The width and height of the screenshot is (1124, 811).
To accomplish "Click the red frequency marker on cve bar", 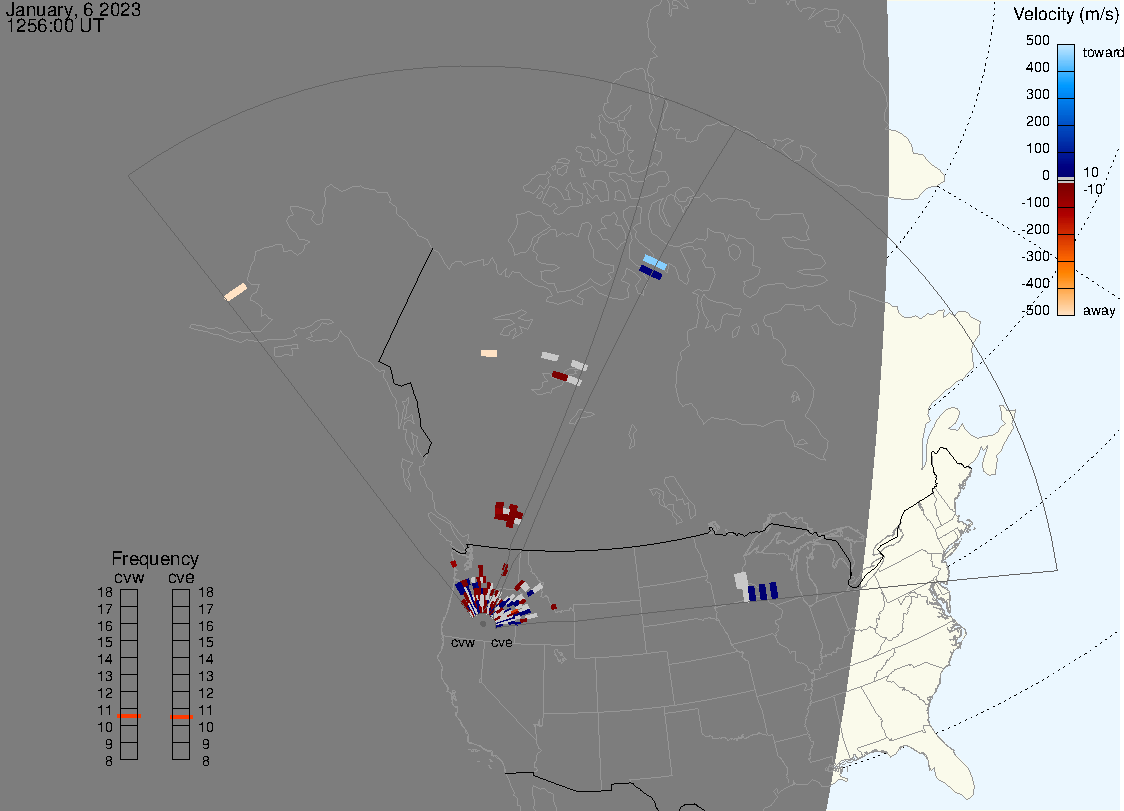I will coord(181,716).
